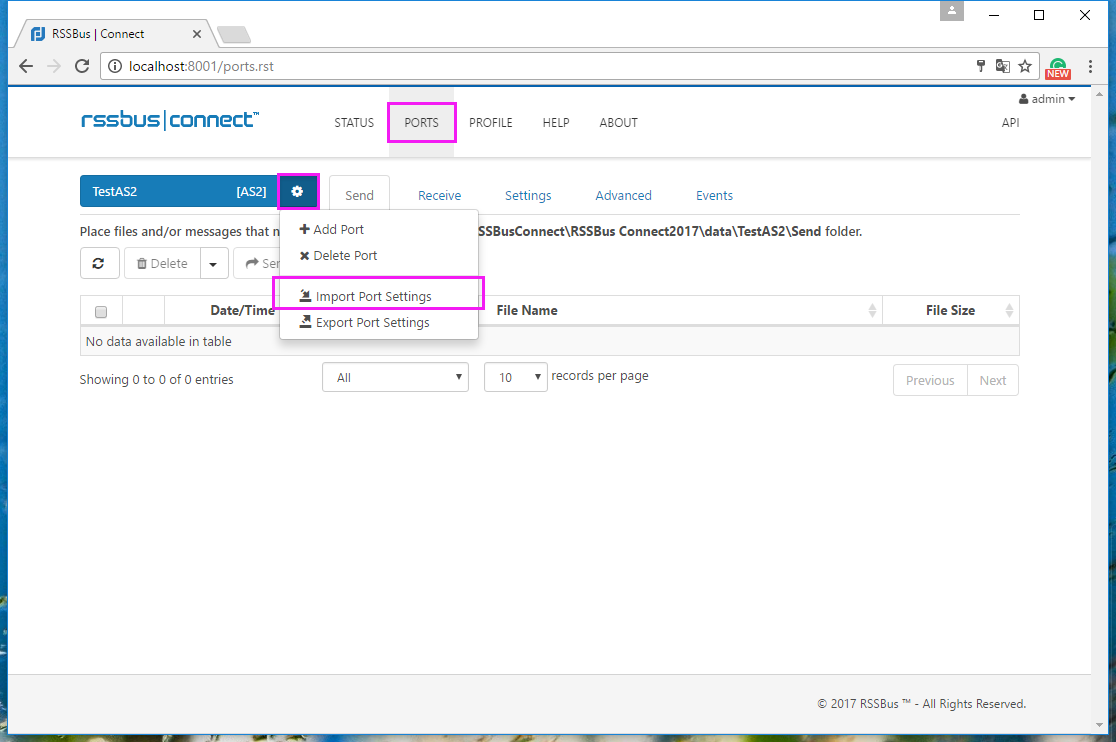
Task: Click the translate icon in the address bar
Action: [1003, 66]
